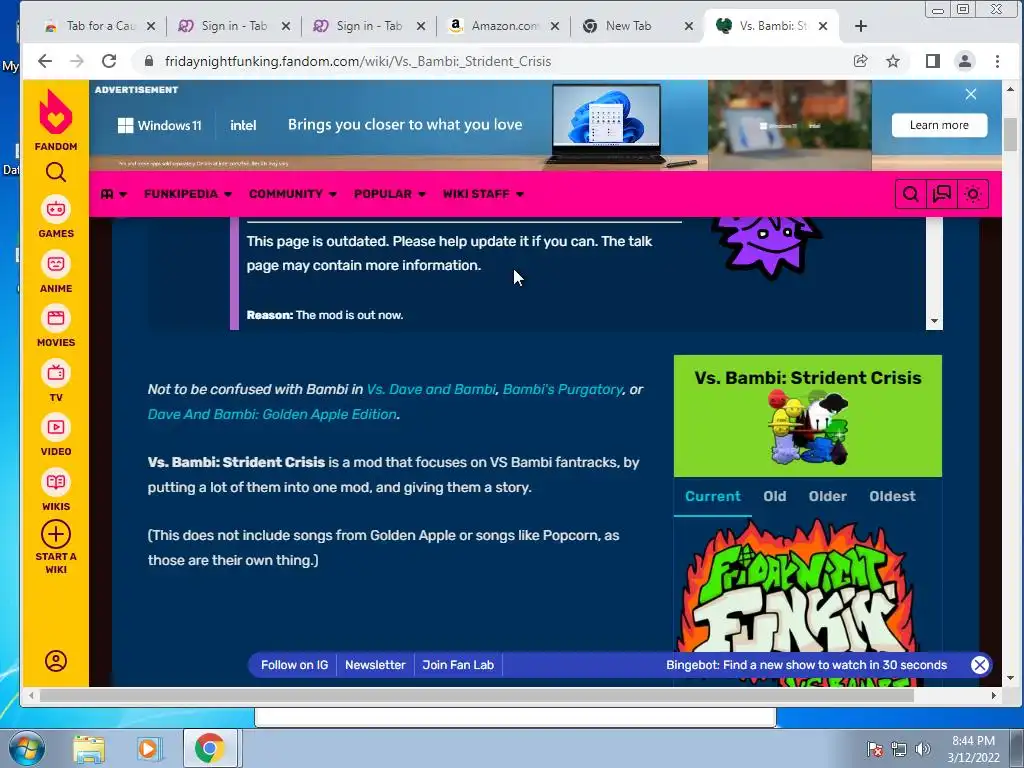Click Follow on IG
This screenshot has height=768, width=1024.
click(295, 665)
